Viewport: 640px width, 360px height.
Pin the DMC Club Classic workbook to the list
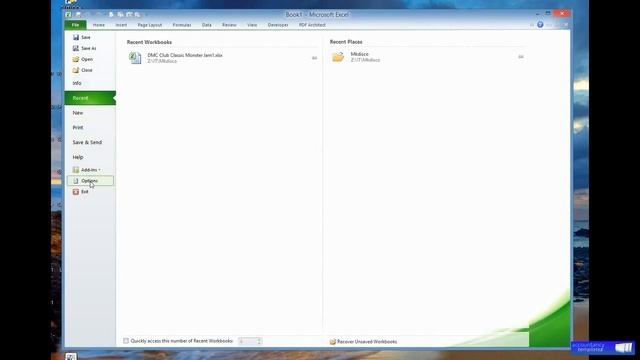click(314, 58)
